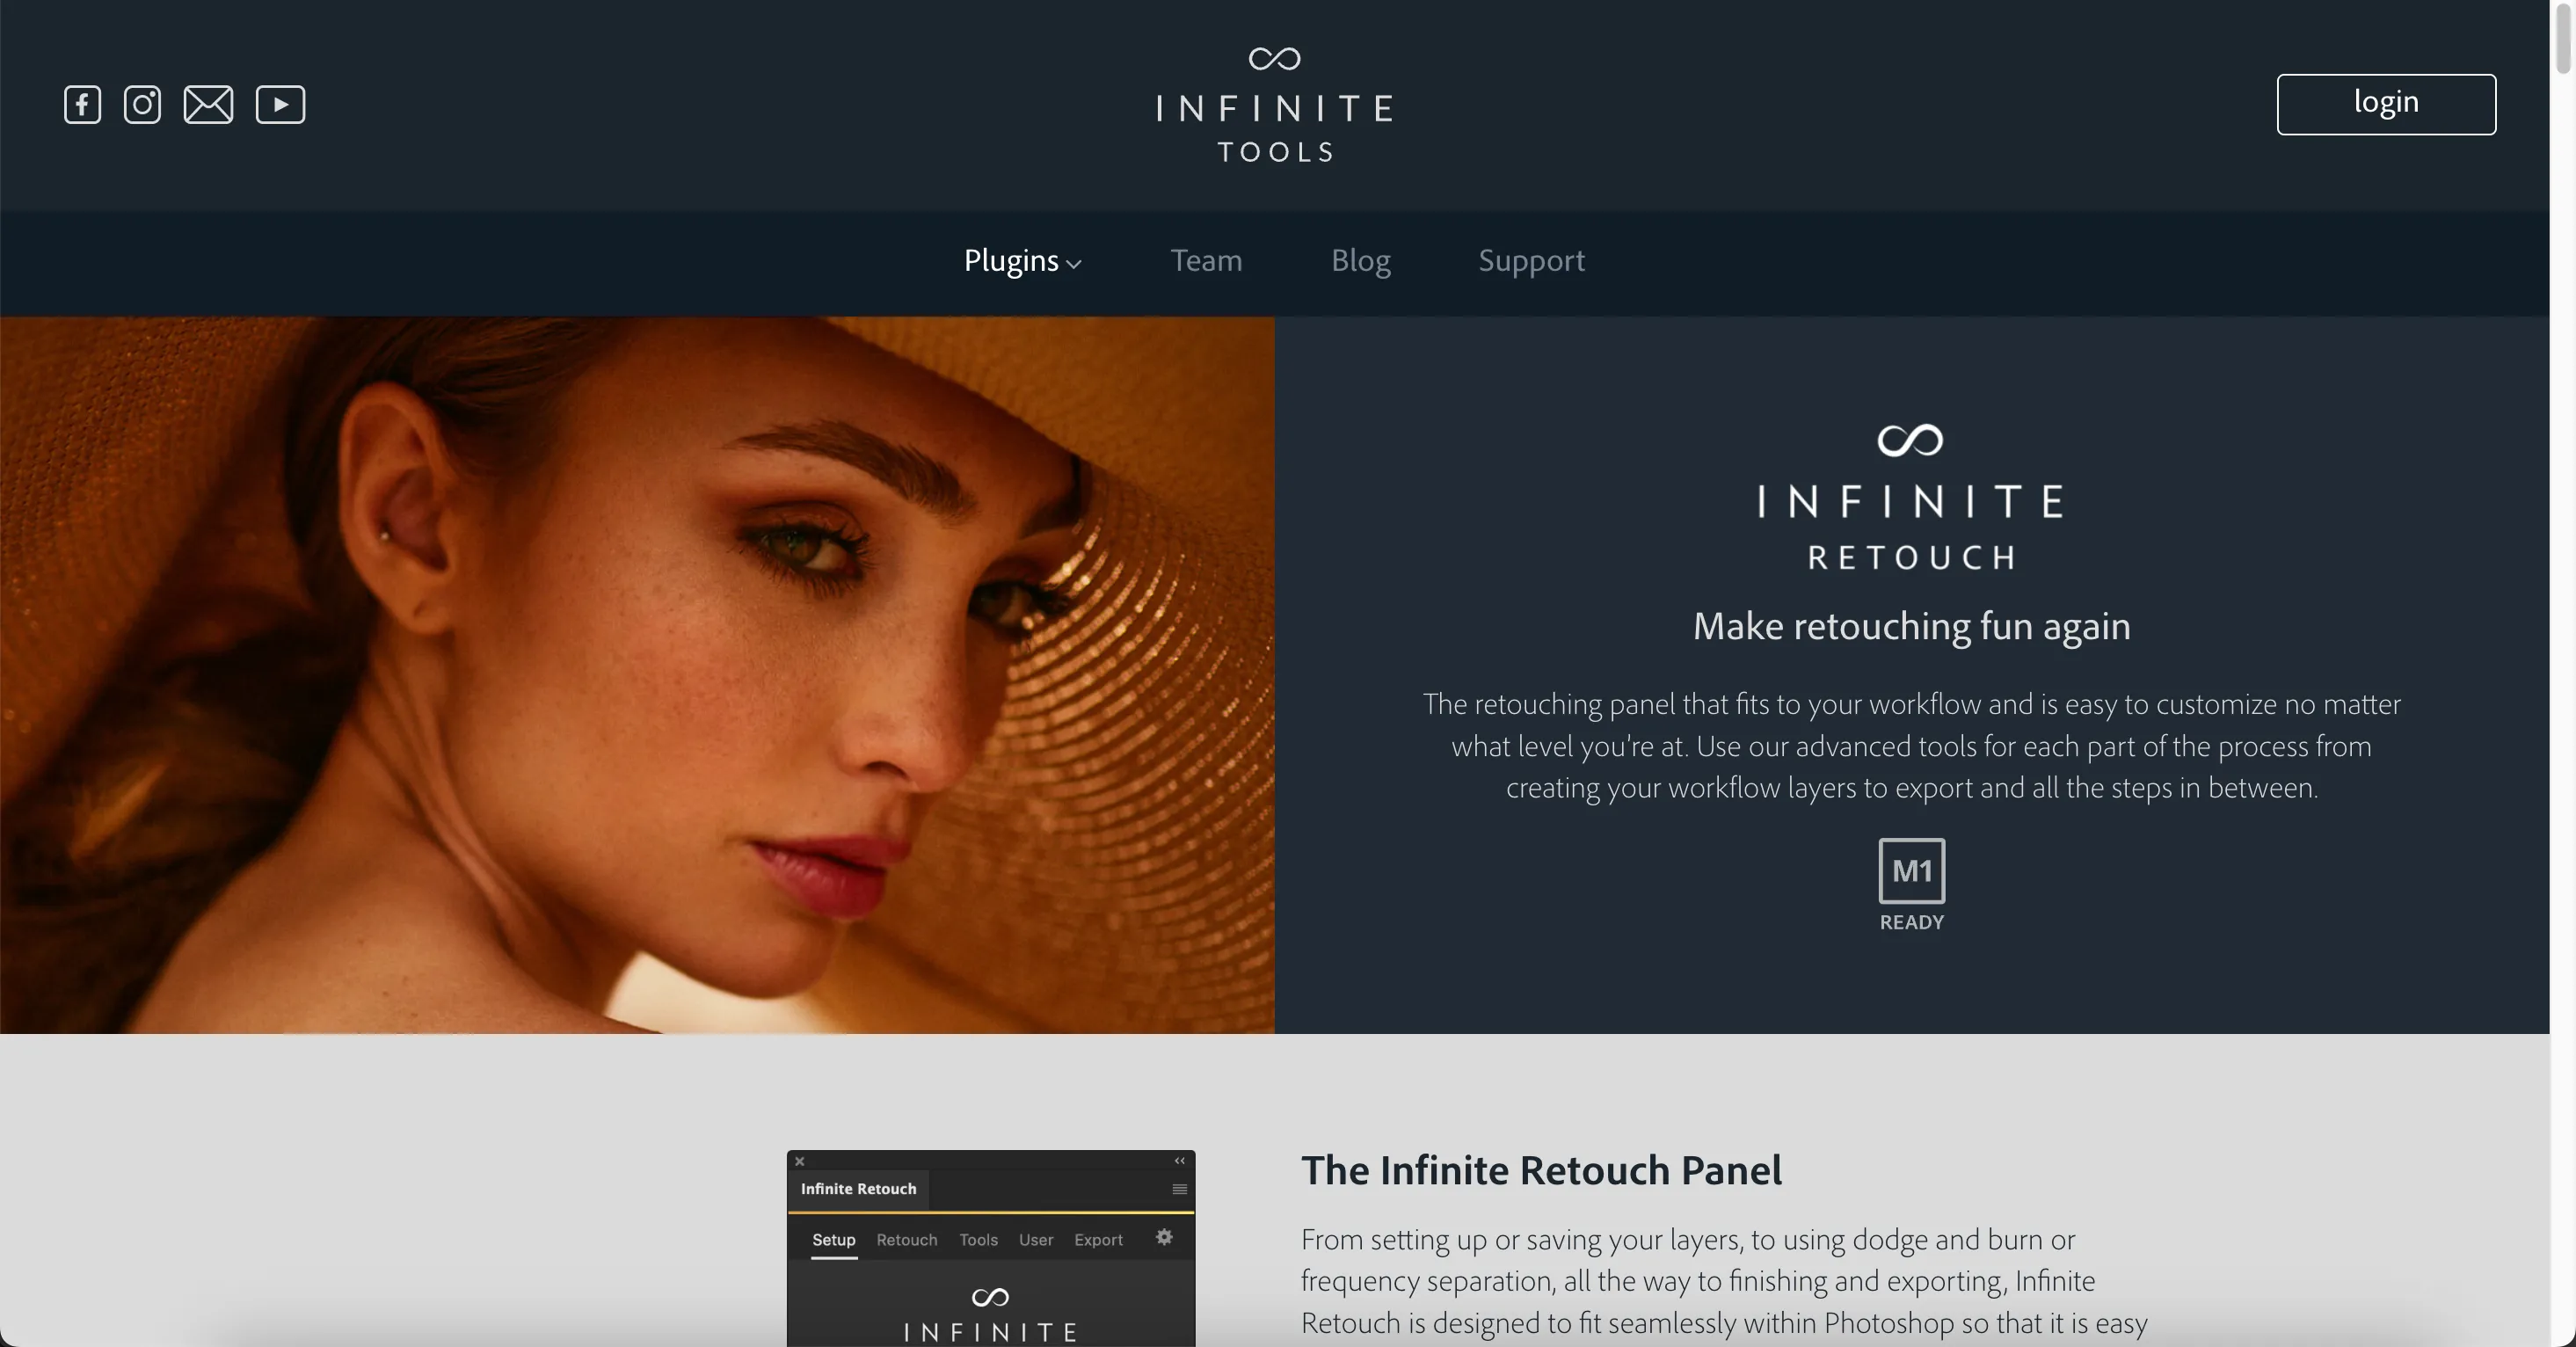The image size is (2576, 1347).
Task: Expand the Plugins dropdown menu
Action: pyautogui.click(x=1022, y=261)
